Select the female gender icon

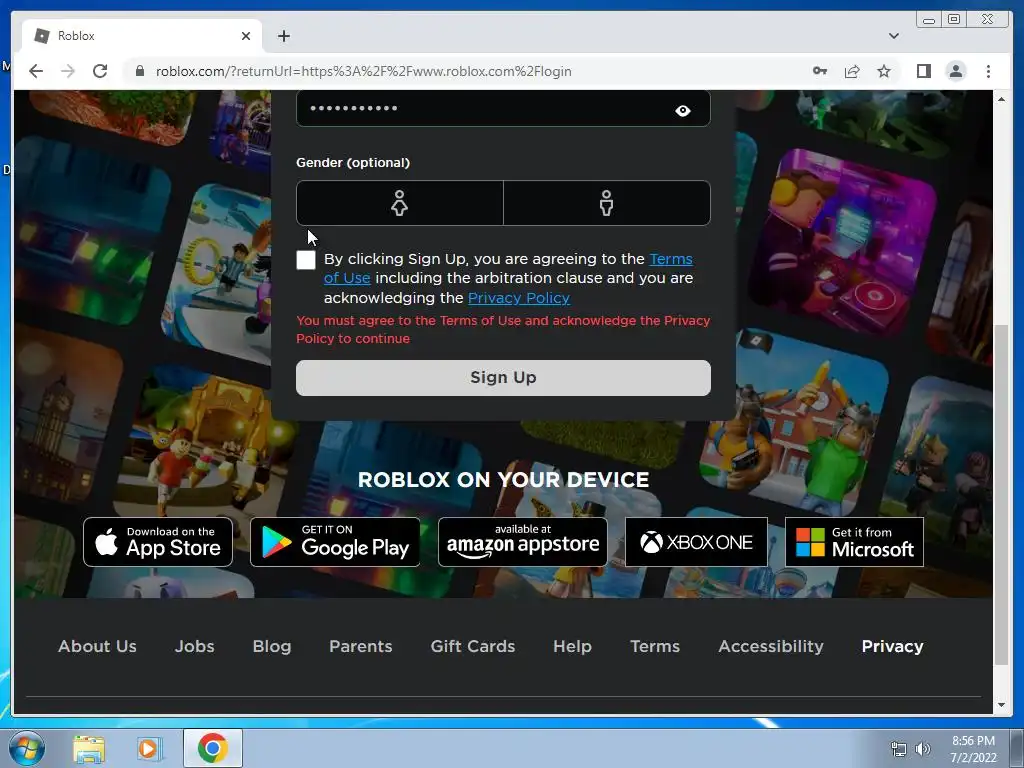pyautogui.click(x=399, y=203)
